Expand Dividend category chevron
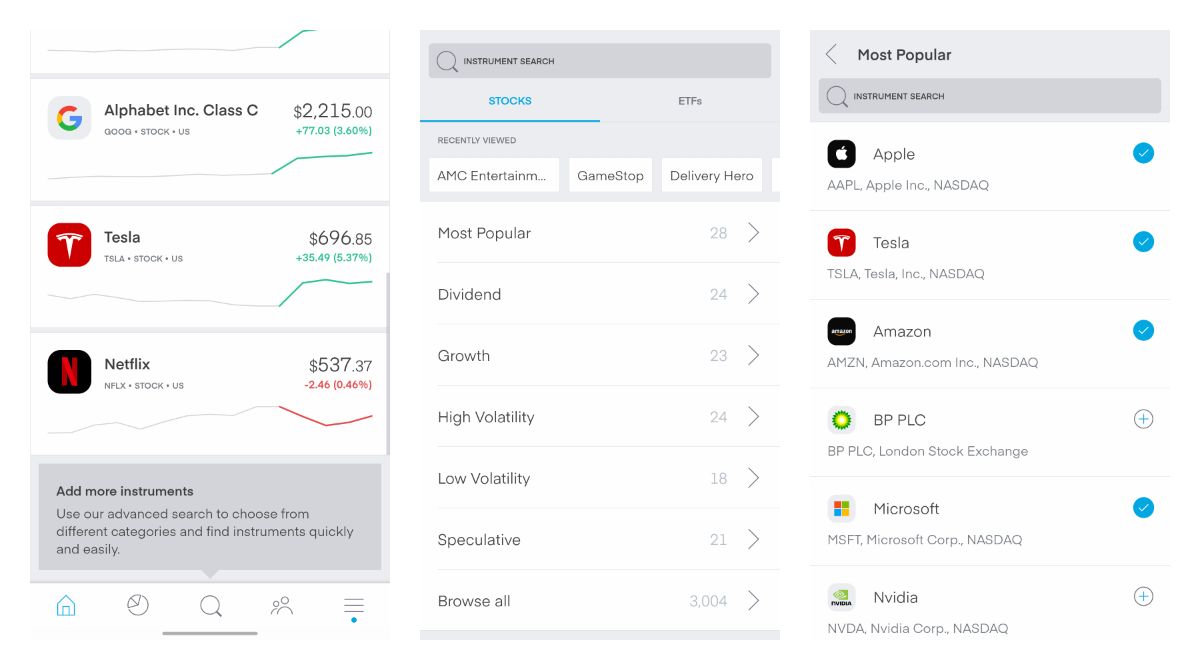 754,294
